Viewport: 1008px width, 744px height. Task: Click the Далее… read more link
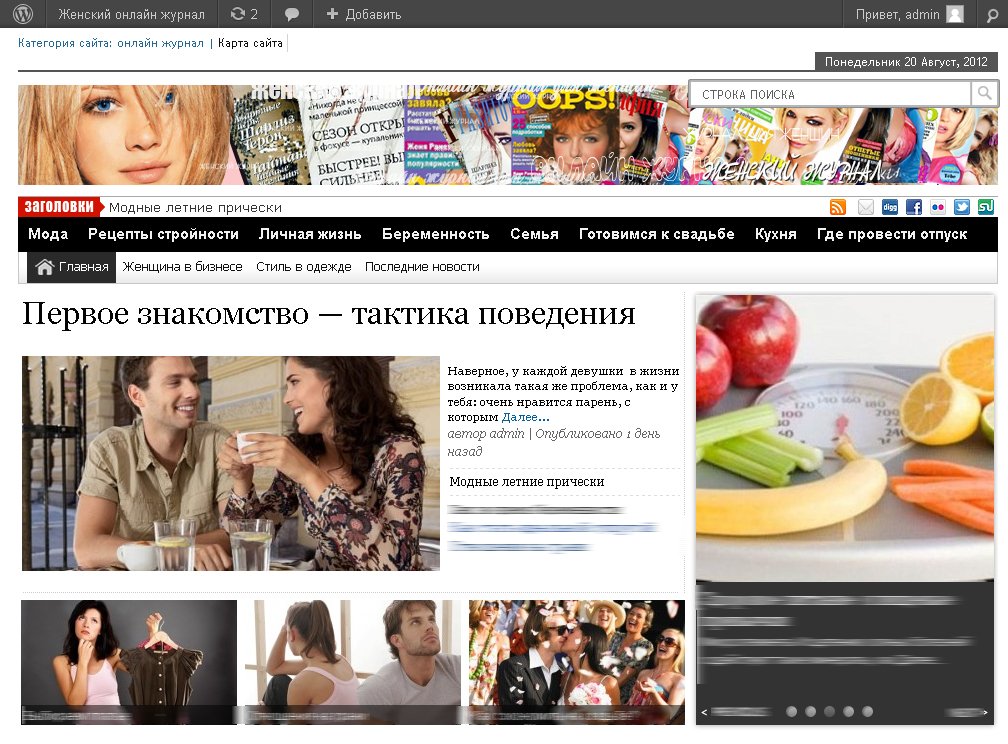pos(525,417)
